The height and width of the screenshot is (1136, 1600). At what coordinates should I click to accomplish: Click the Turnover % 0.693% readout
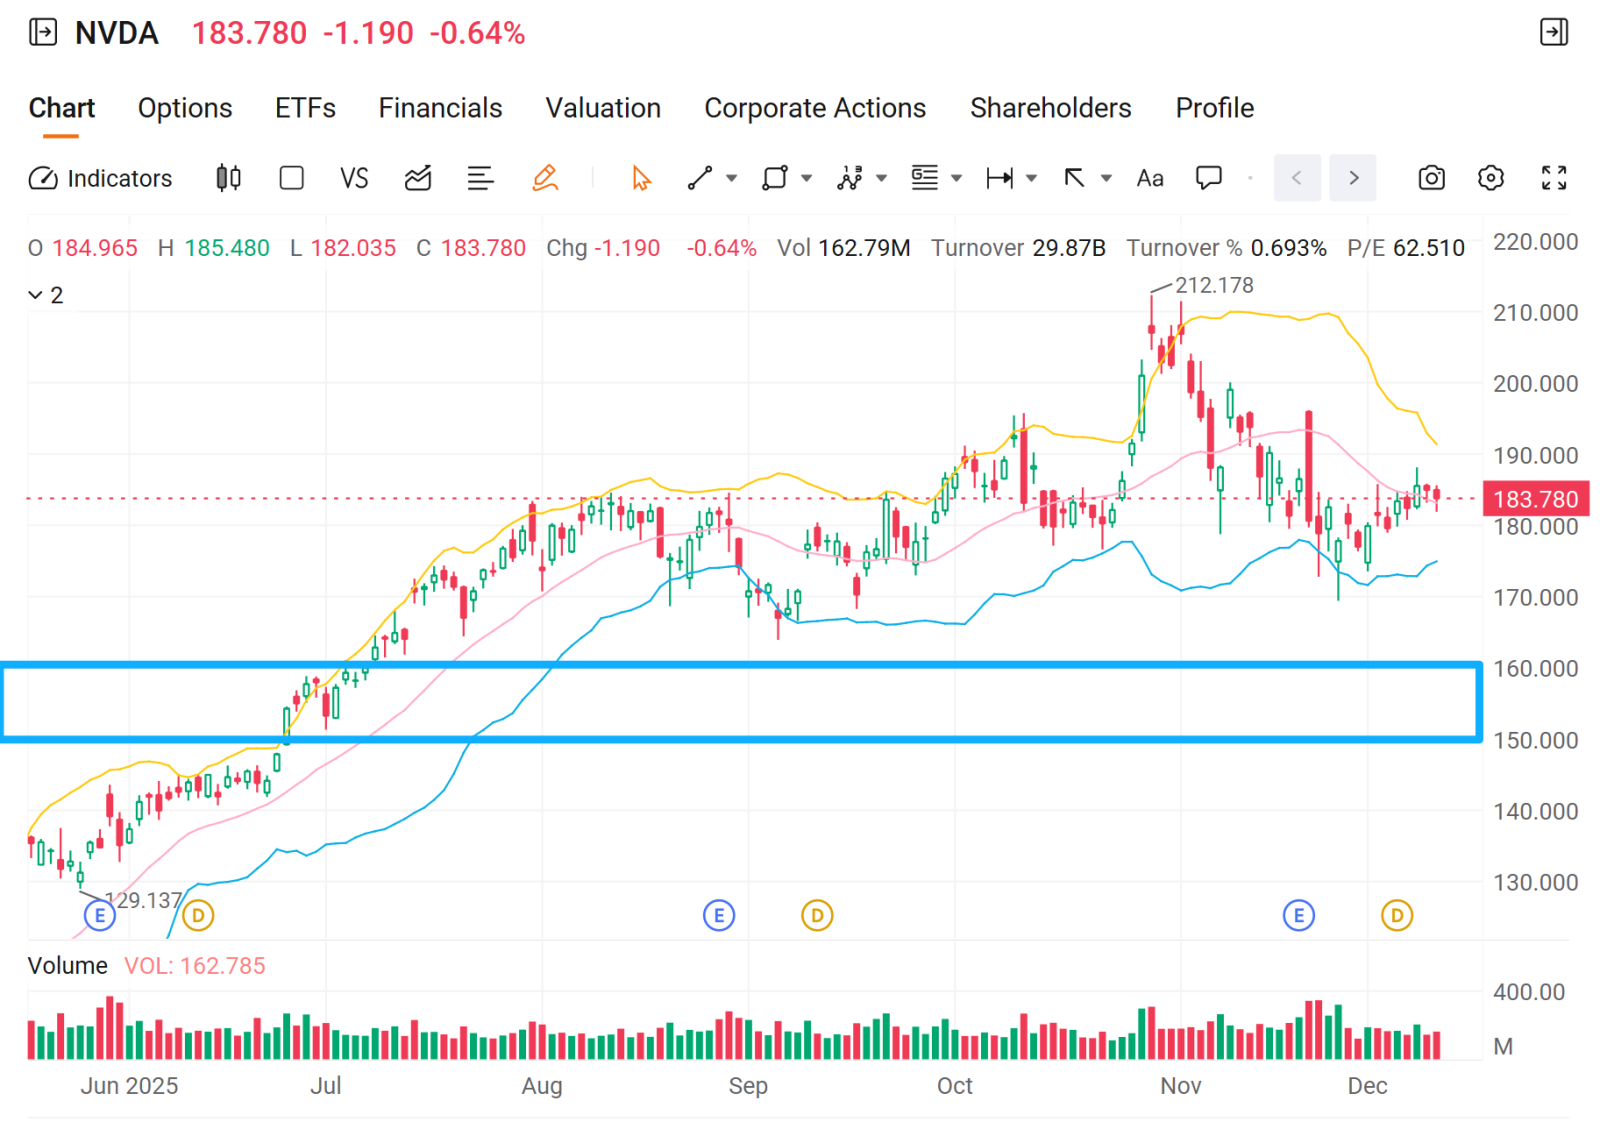click(1227, 248)
